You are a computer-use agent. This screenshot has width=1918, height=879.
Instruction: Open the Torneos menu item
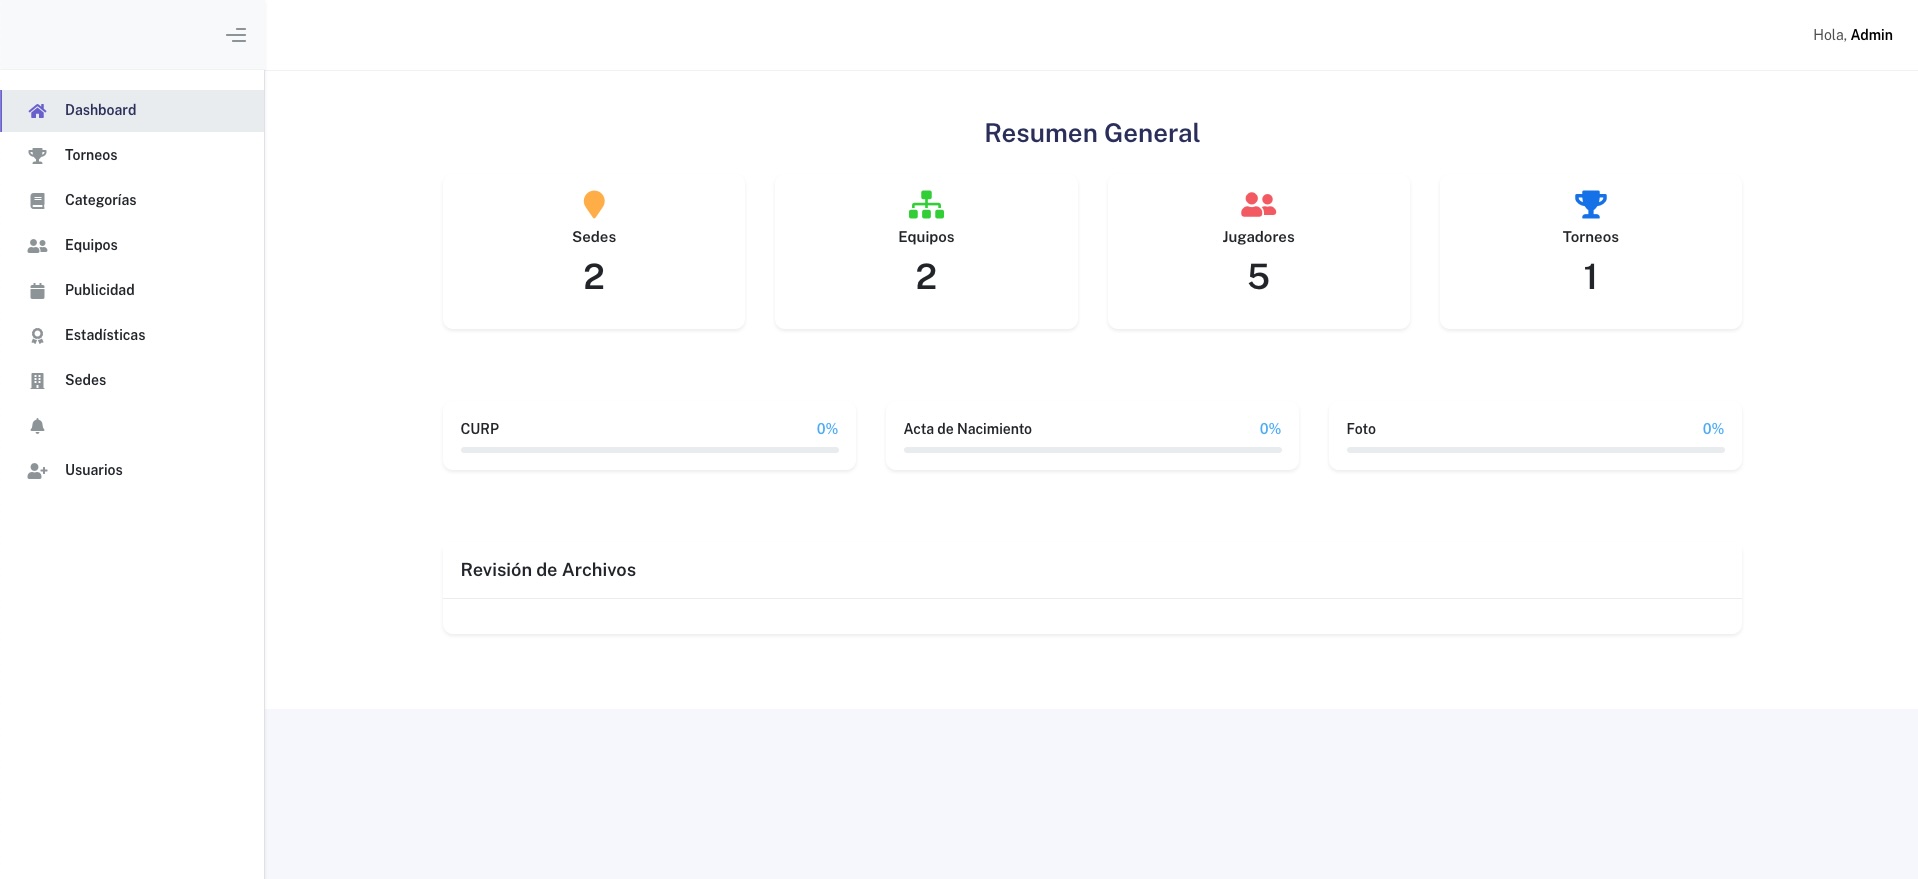(x=91, y=155)
